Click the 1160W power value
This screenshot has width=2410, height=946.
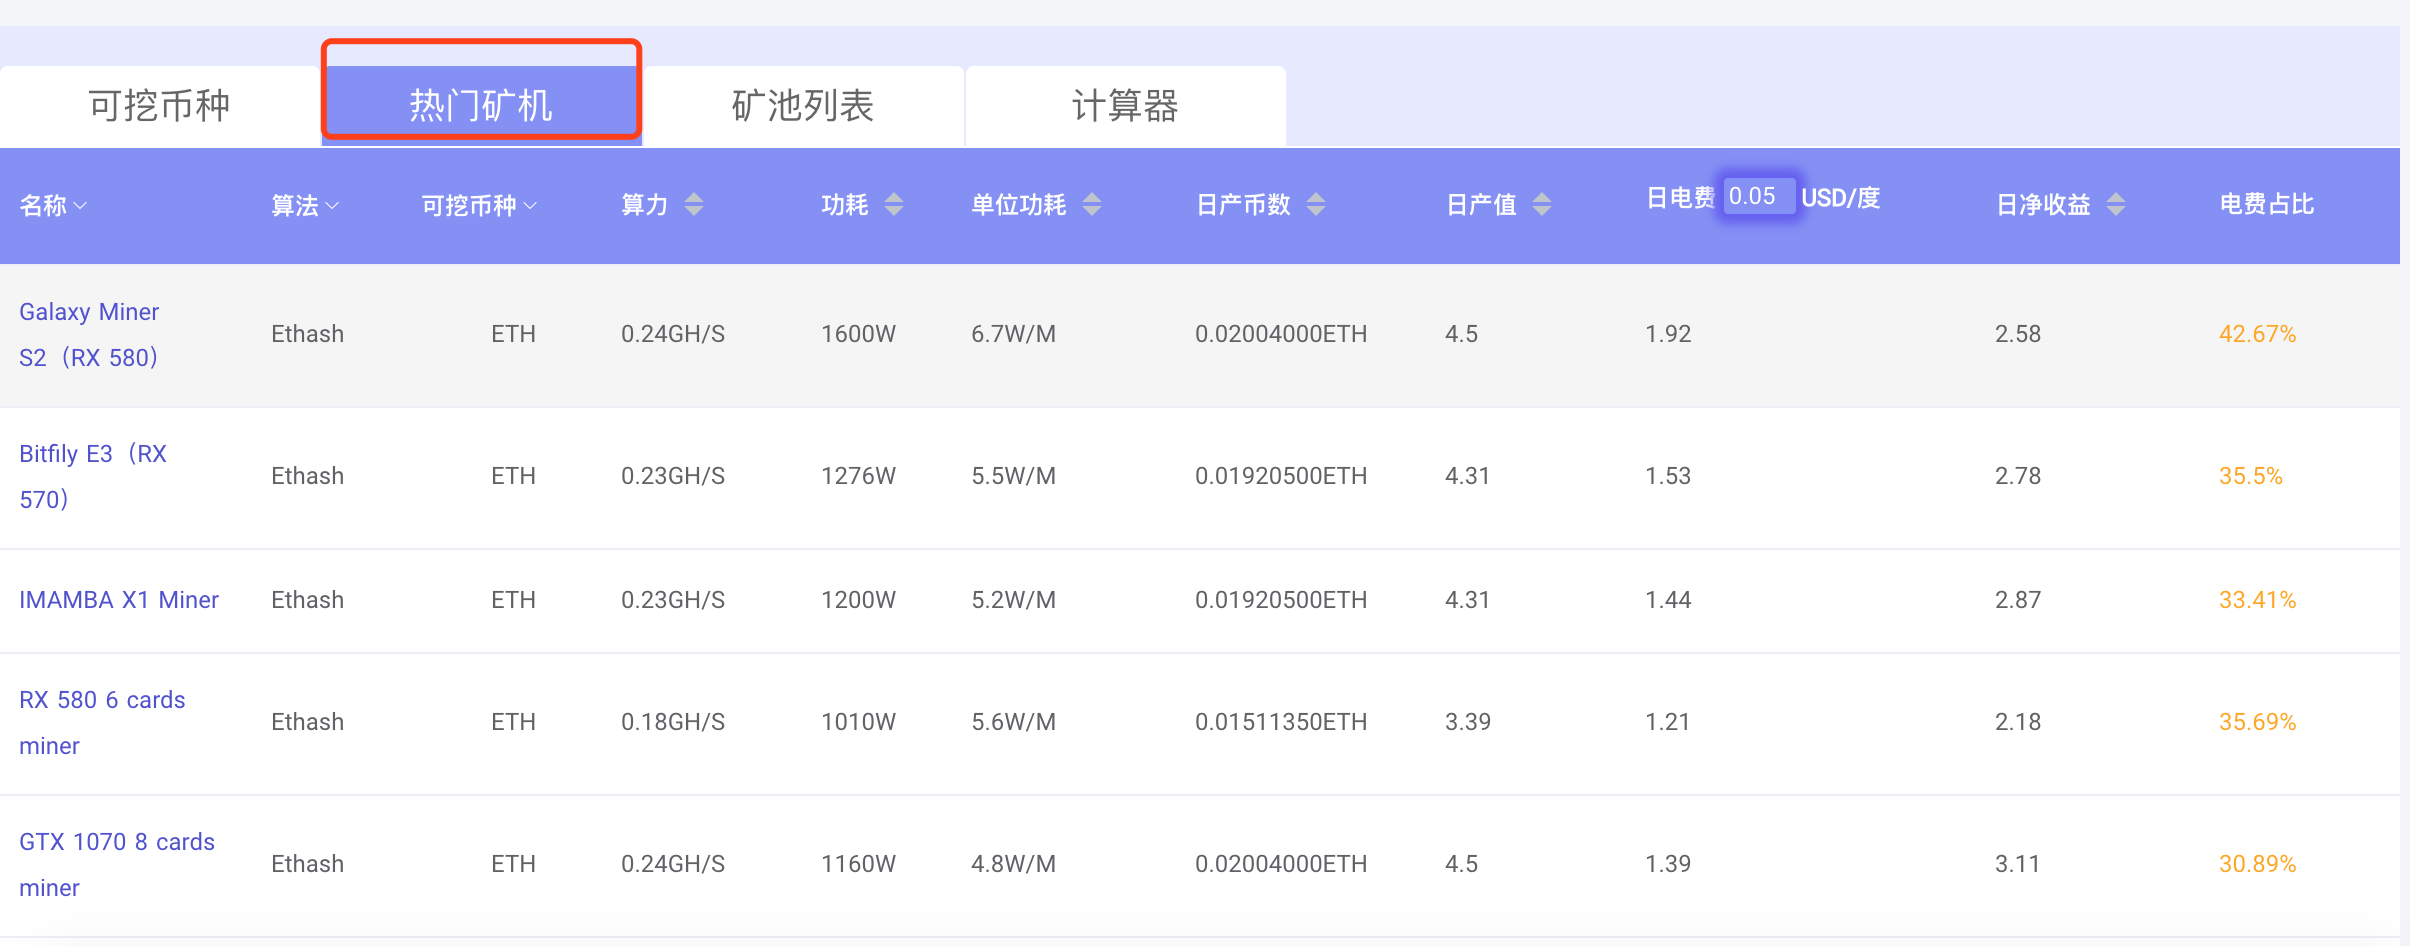click(858, 864)
